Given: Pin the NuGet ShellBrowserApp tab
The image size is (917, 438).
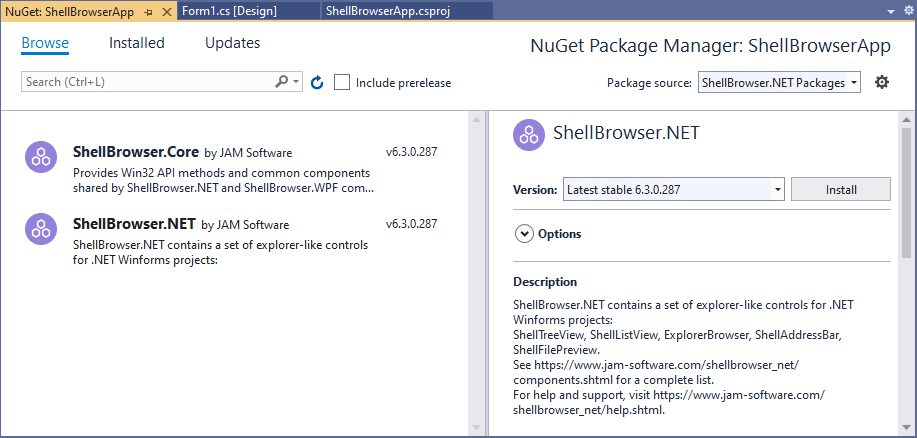Looking at the screenshot, I should 149,10.
